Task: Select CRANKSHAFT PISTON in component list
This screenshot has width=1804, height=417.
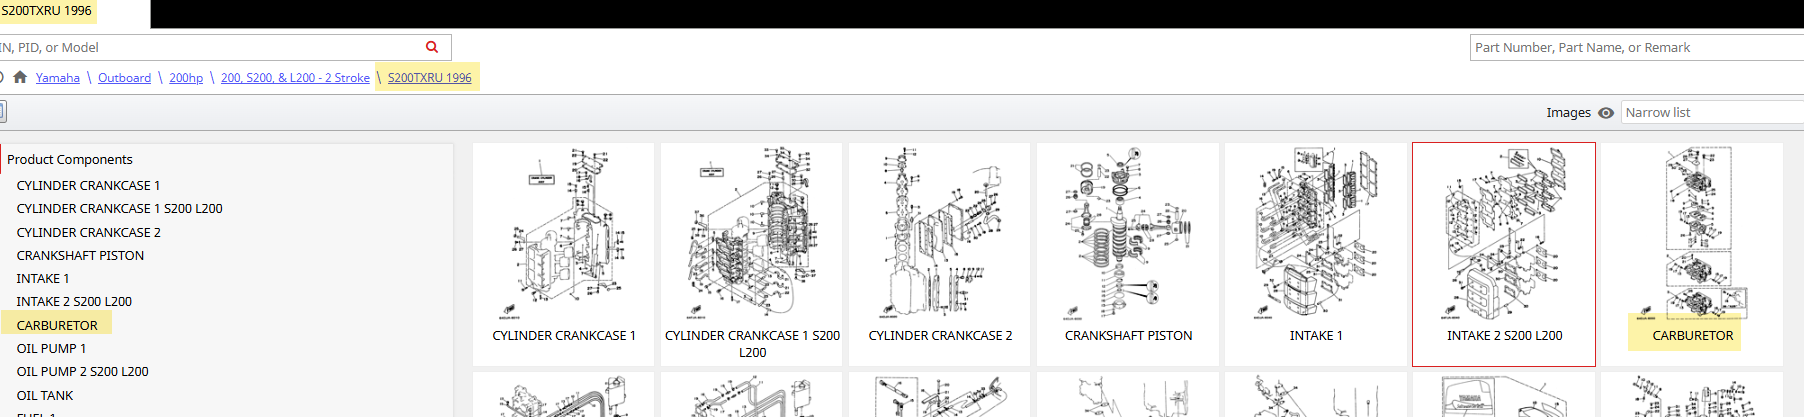Action: (80, 256)
